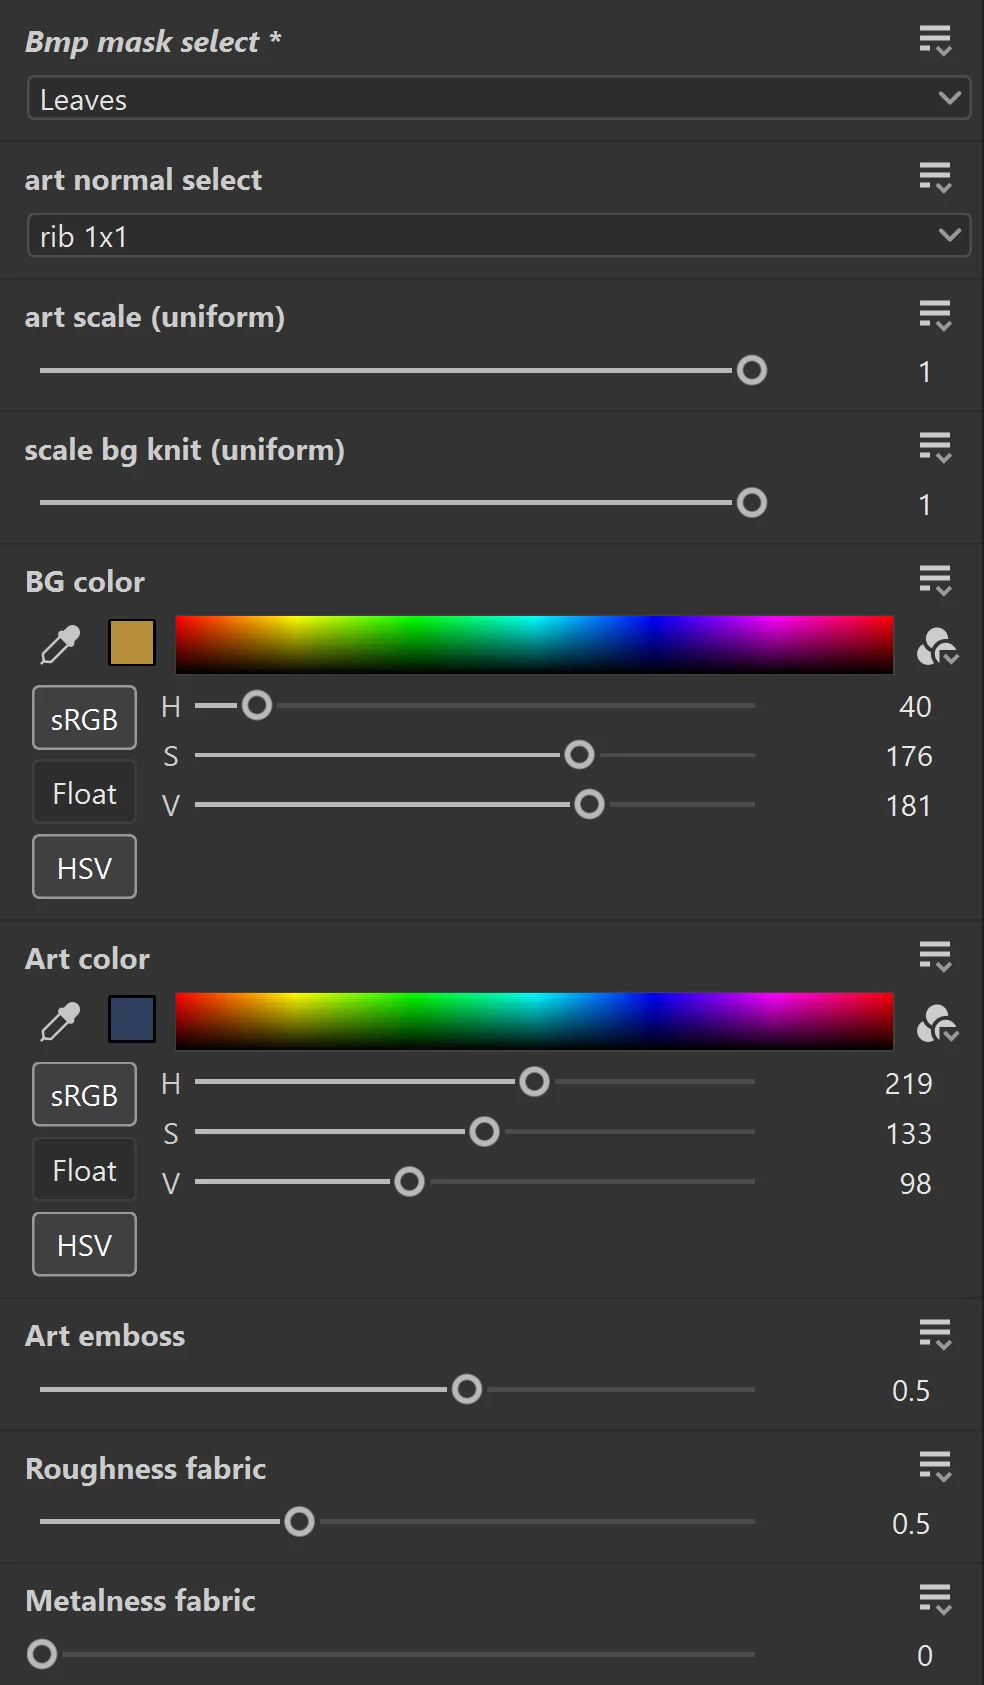Pick BG color with eyedropper tool

pos(60,644)
